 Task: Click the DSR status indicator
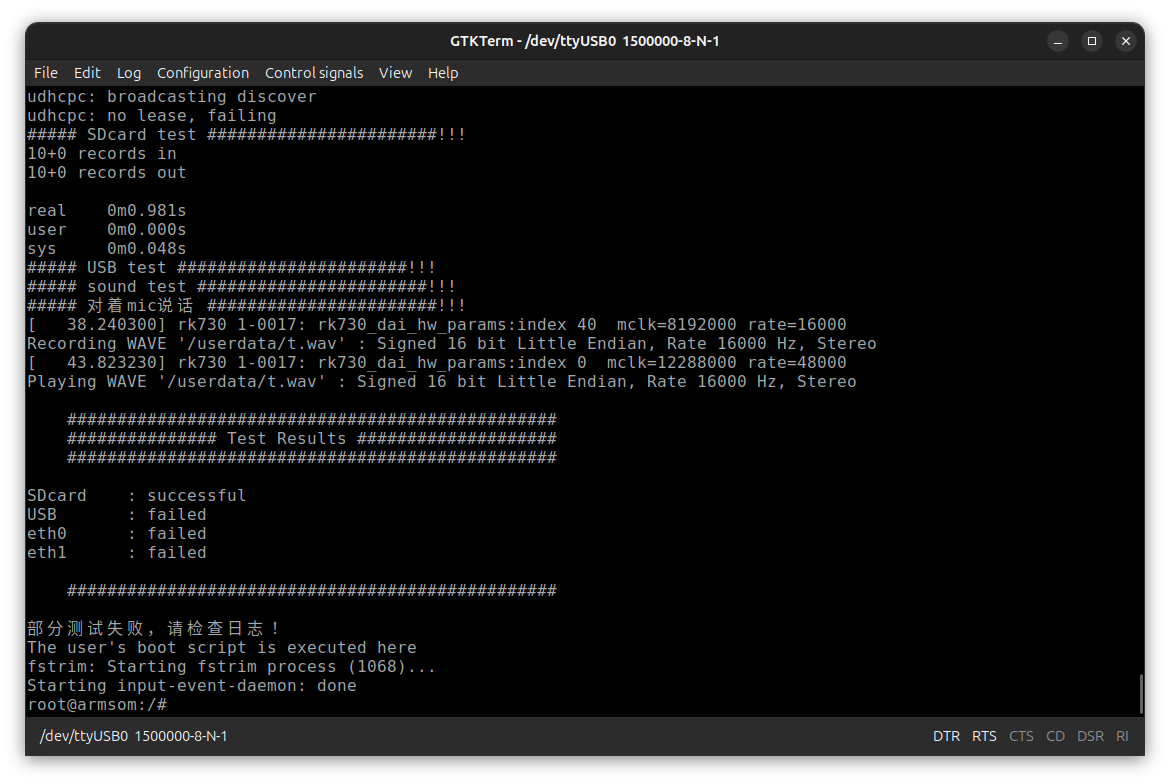coord(1090,736)
